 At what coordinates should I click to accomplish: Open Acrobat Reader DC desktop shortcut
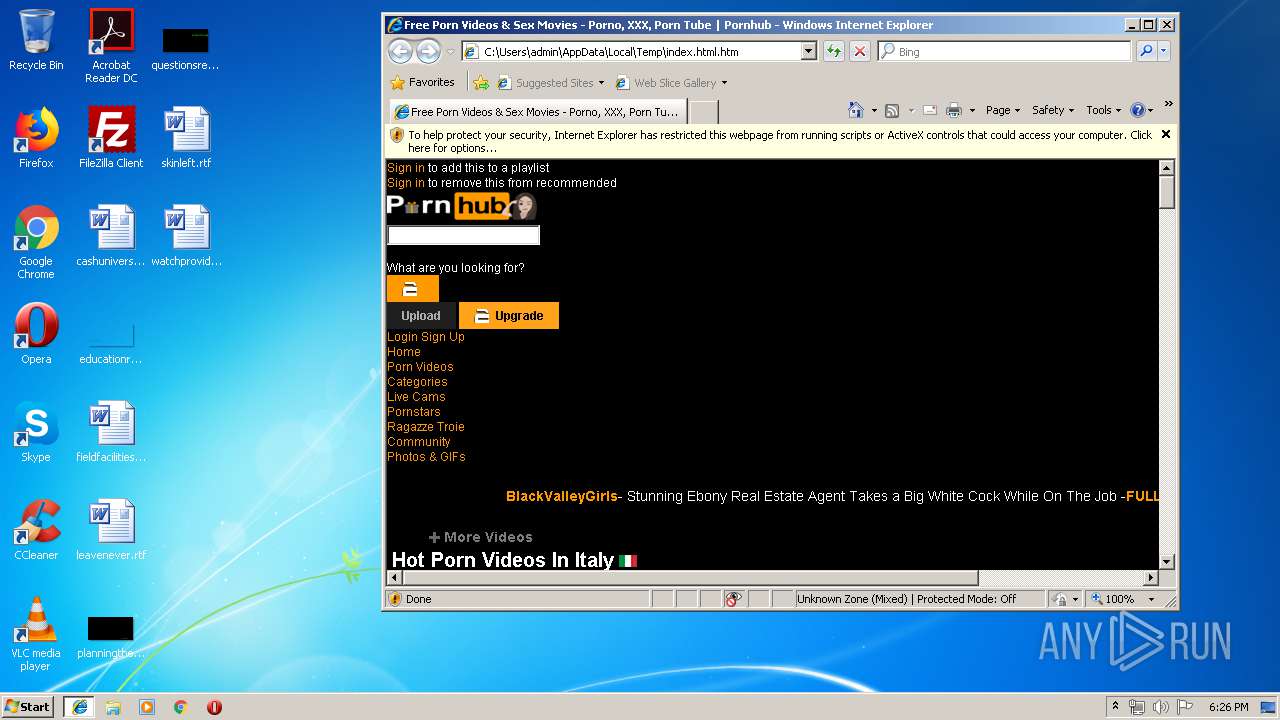tap(111, 45)
